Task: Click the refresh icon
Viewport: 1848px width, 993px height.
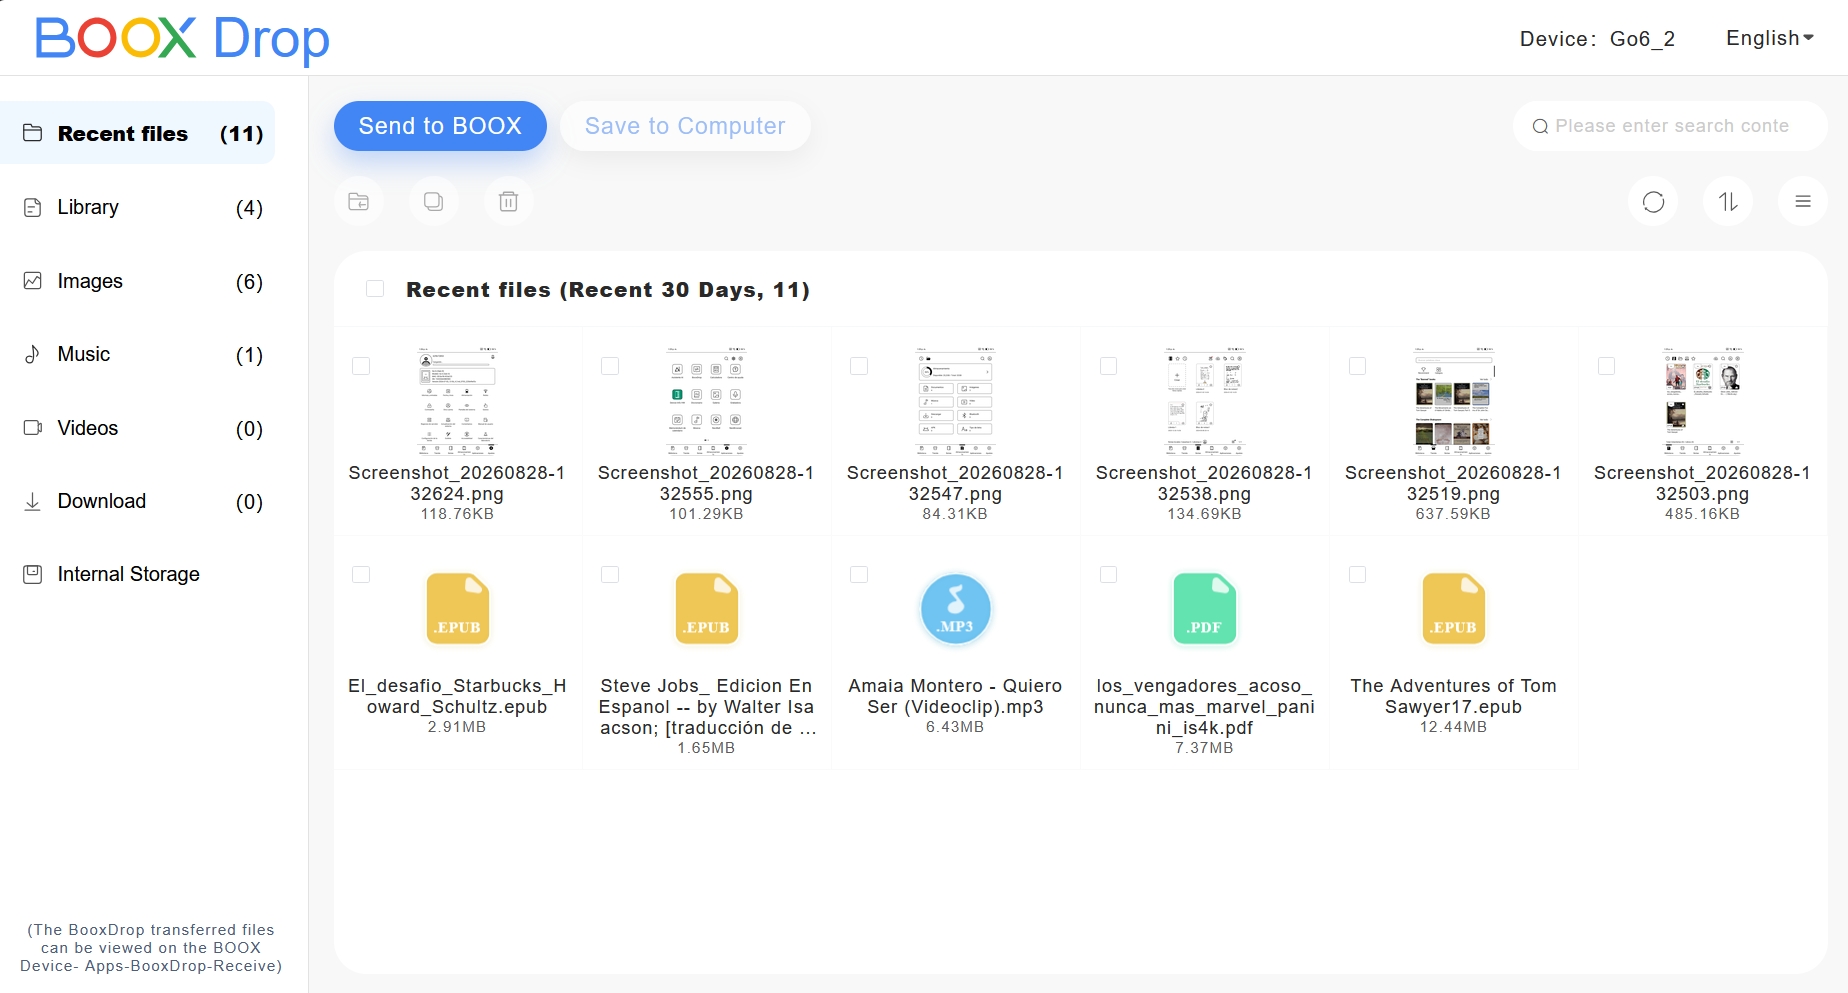Action: click(1654, 202)
